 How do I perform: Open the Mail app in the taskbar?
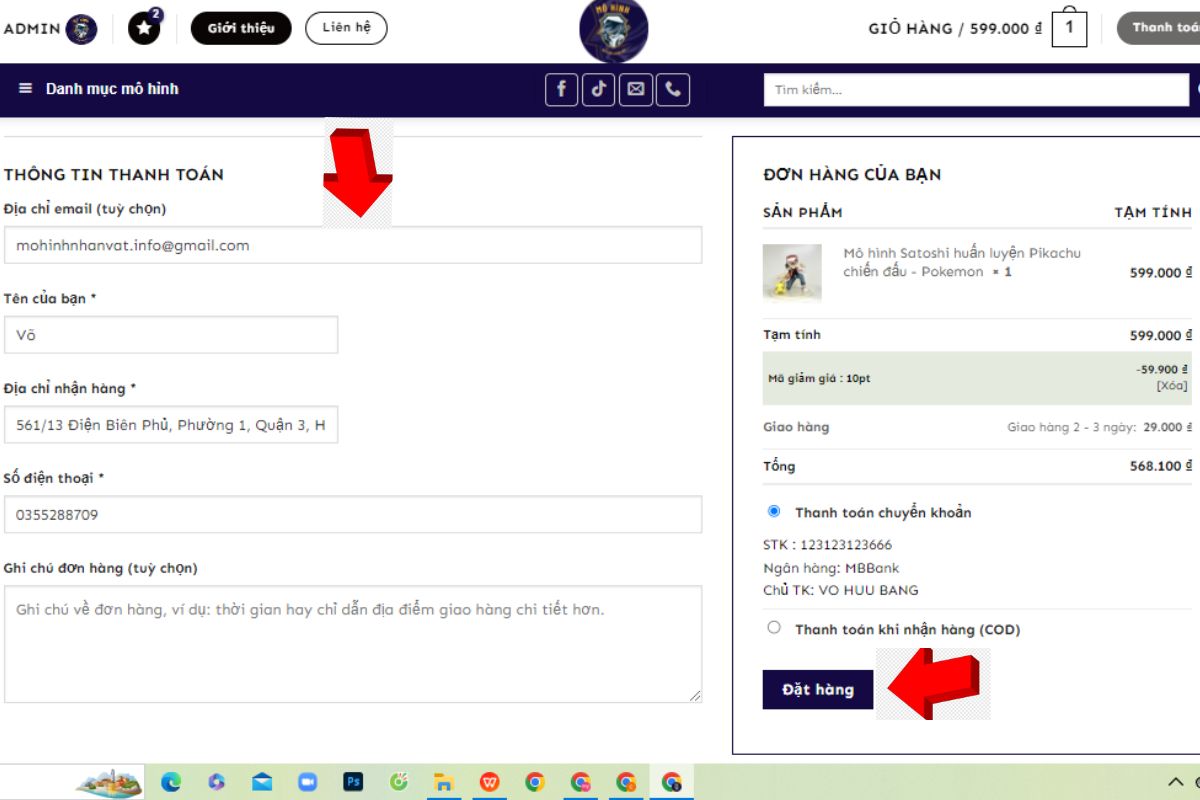point(262,782)
